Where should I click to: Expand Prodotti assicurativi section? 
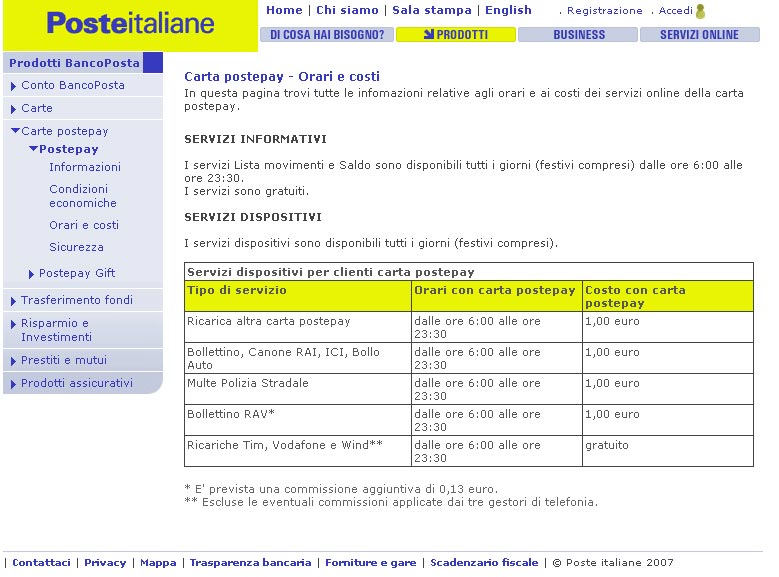[14, 384]
